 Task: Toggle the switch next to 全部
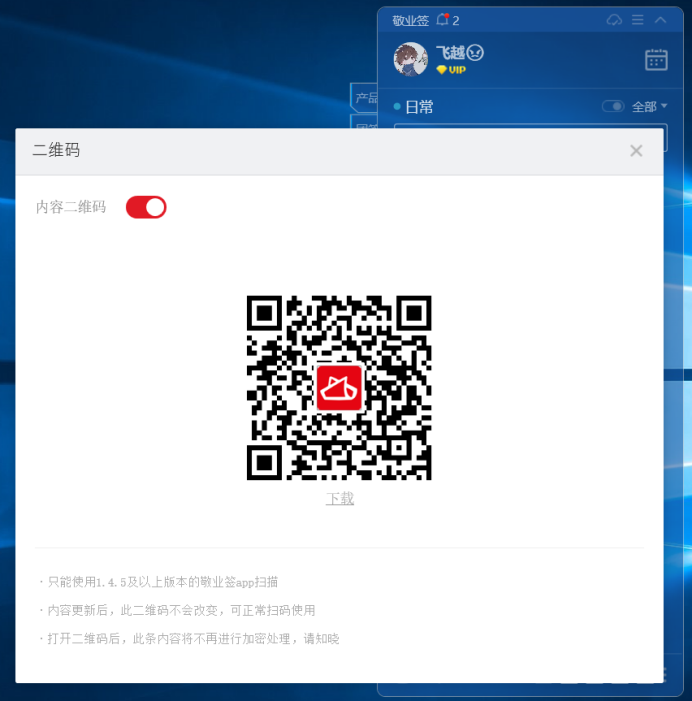pos(613,106)
